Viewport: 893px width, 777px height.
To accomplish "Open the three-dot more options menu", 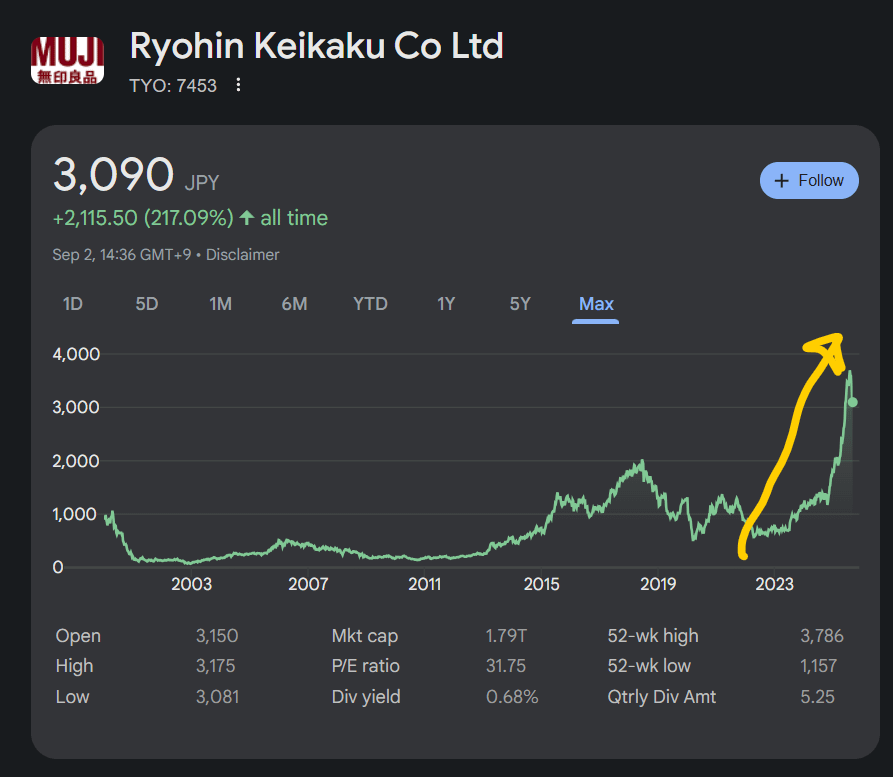I will pyautogui.click(x=238, y=85).
